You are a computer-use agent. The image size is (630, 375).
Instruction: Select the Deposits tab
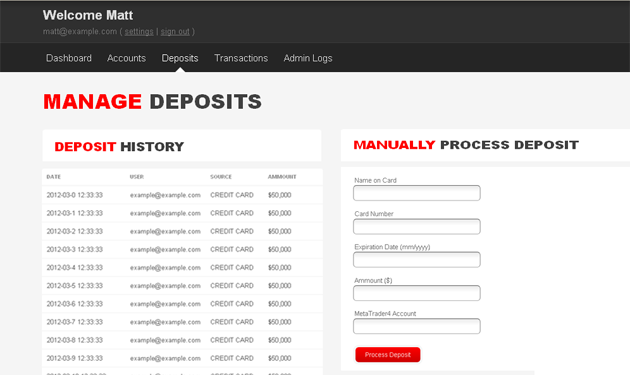tap(180, 58)
